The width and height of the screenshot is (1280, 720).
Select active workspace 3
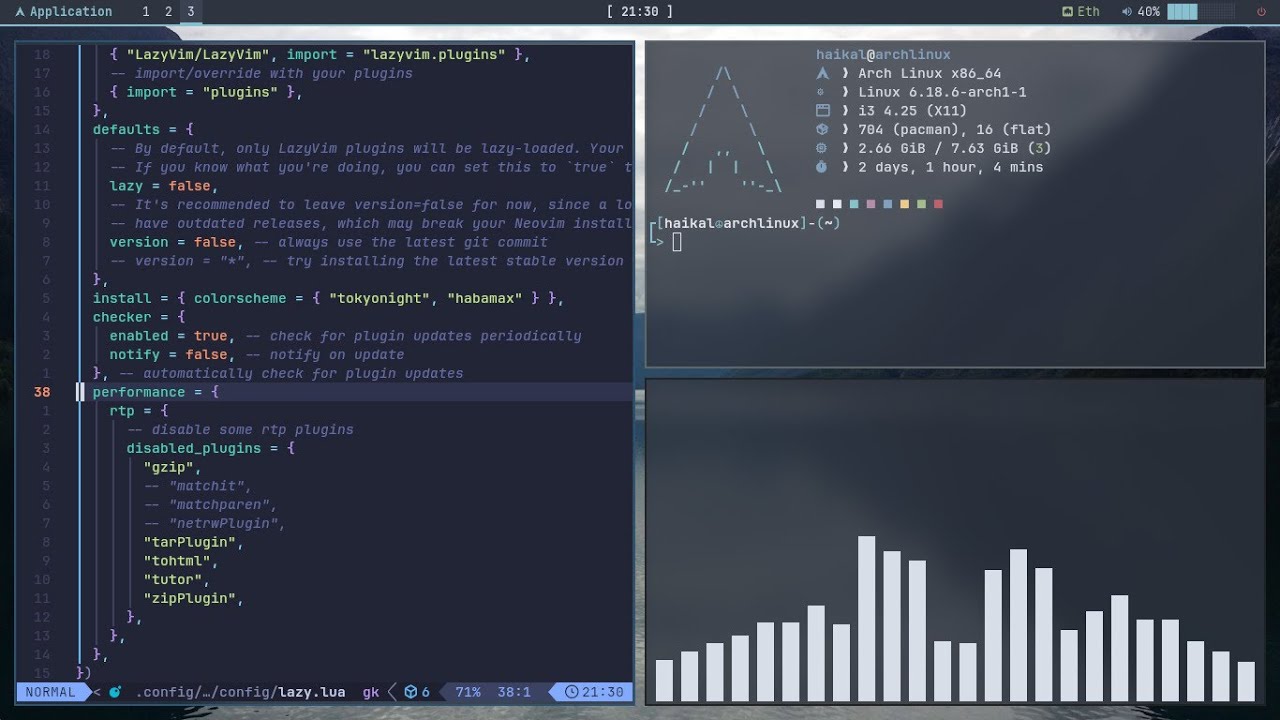pyautogui.click(x=190, y=12)
